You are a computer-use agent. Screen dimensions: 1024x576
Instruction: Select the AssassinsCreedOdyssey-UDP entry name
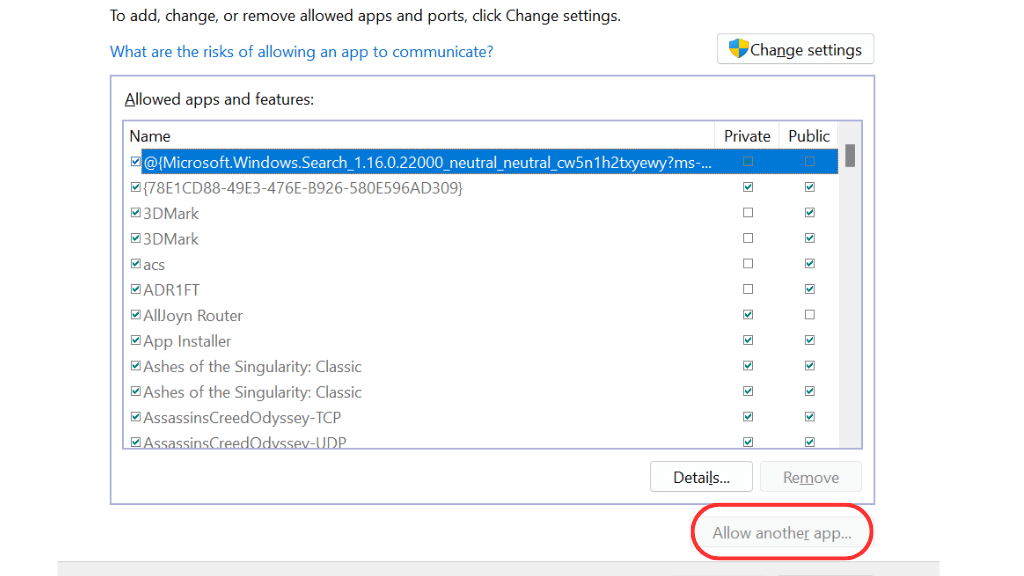coord(244,442)
